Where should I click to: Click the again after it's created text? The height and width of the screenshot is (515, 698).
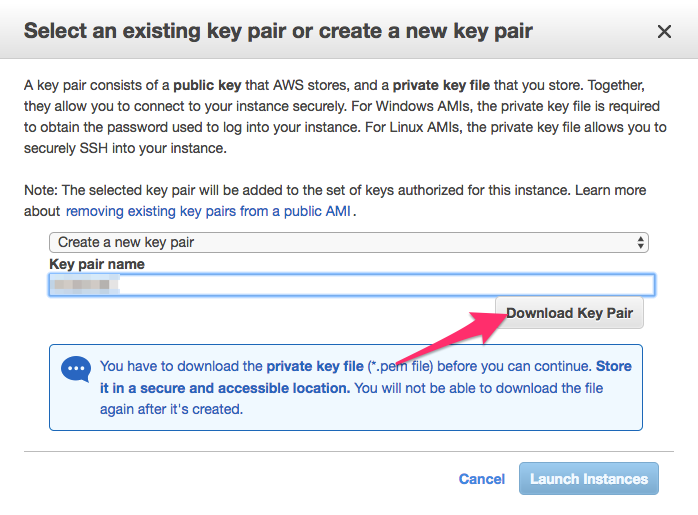coord(171,410)
